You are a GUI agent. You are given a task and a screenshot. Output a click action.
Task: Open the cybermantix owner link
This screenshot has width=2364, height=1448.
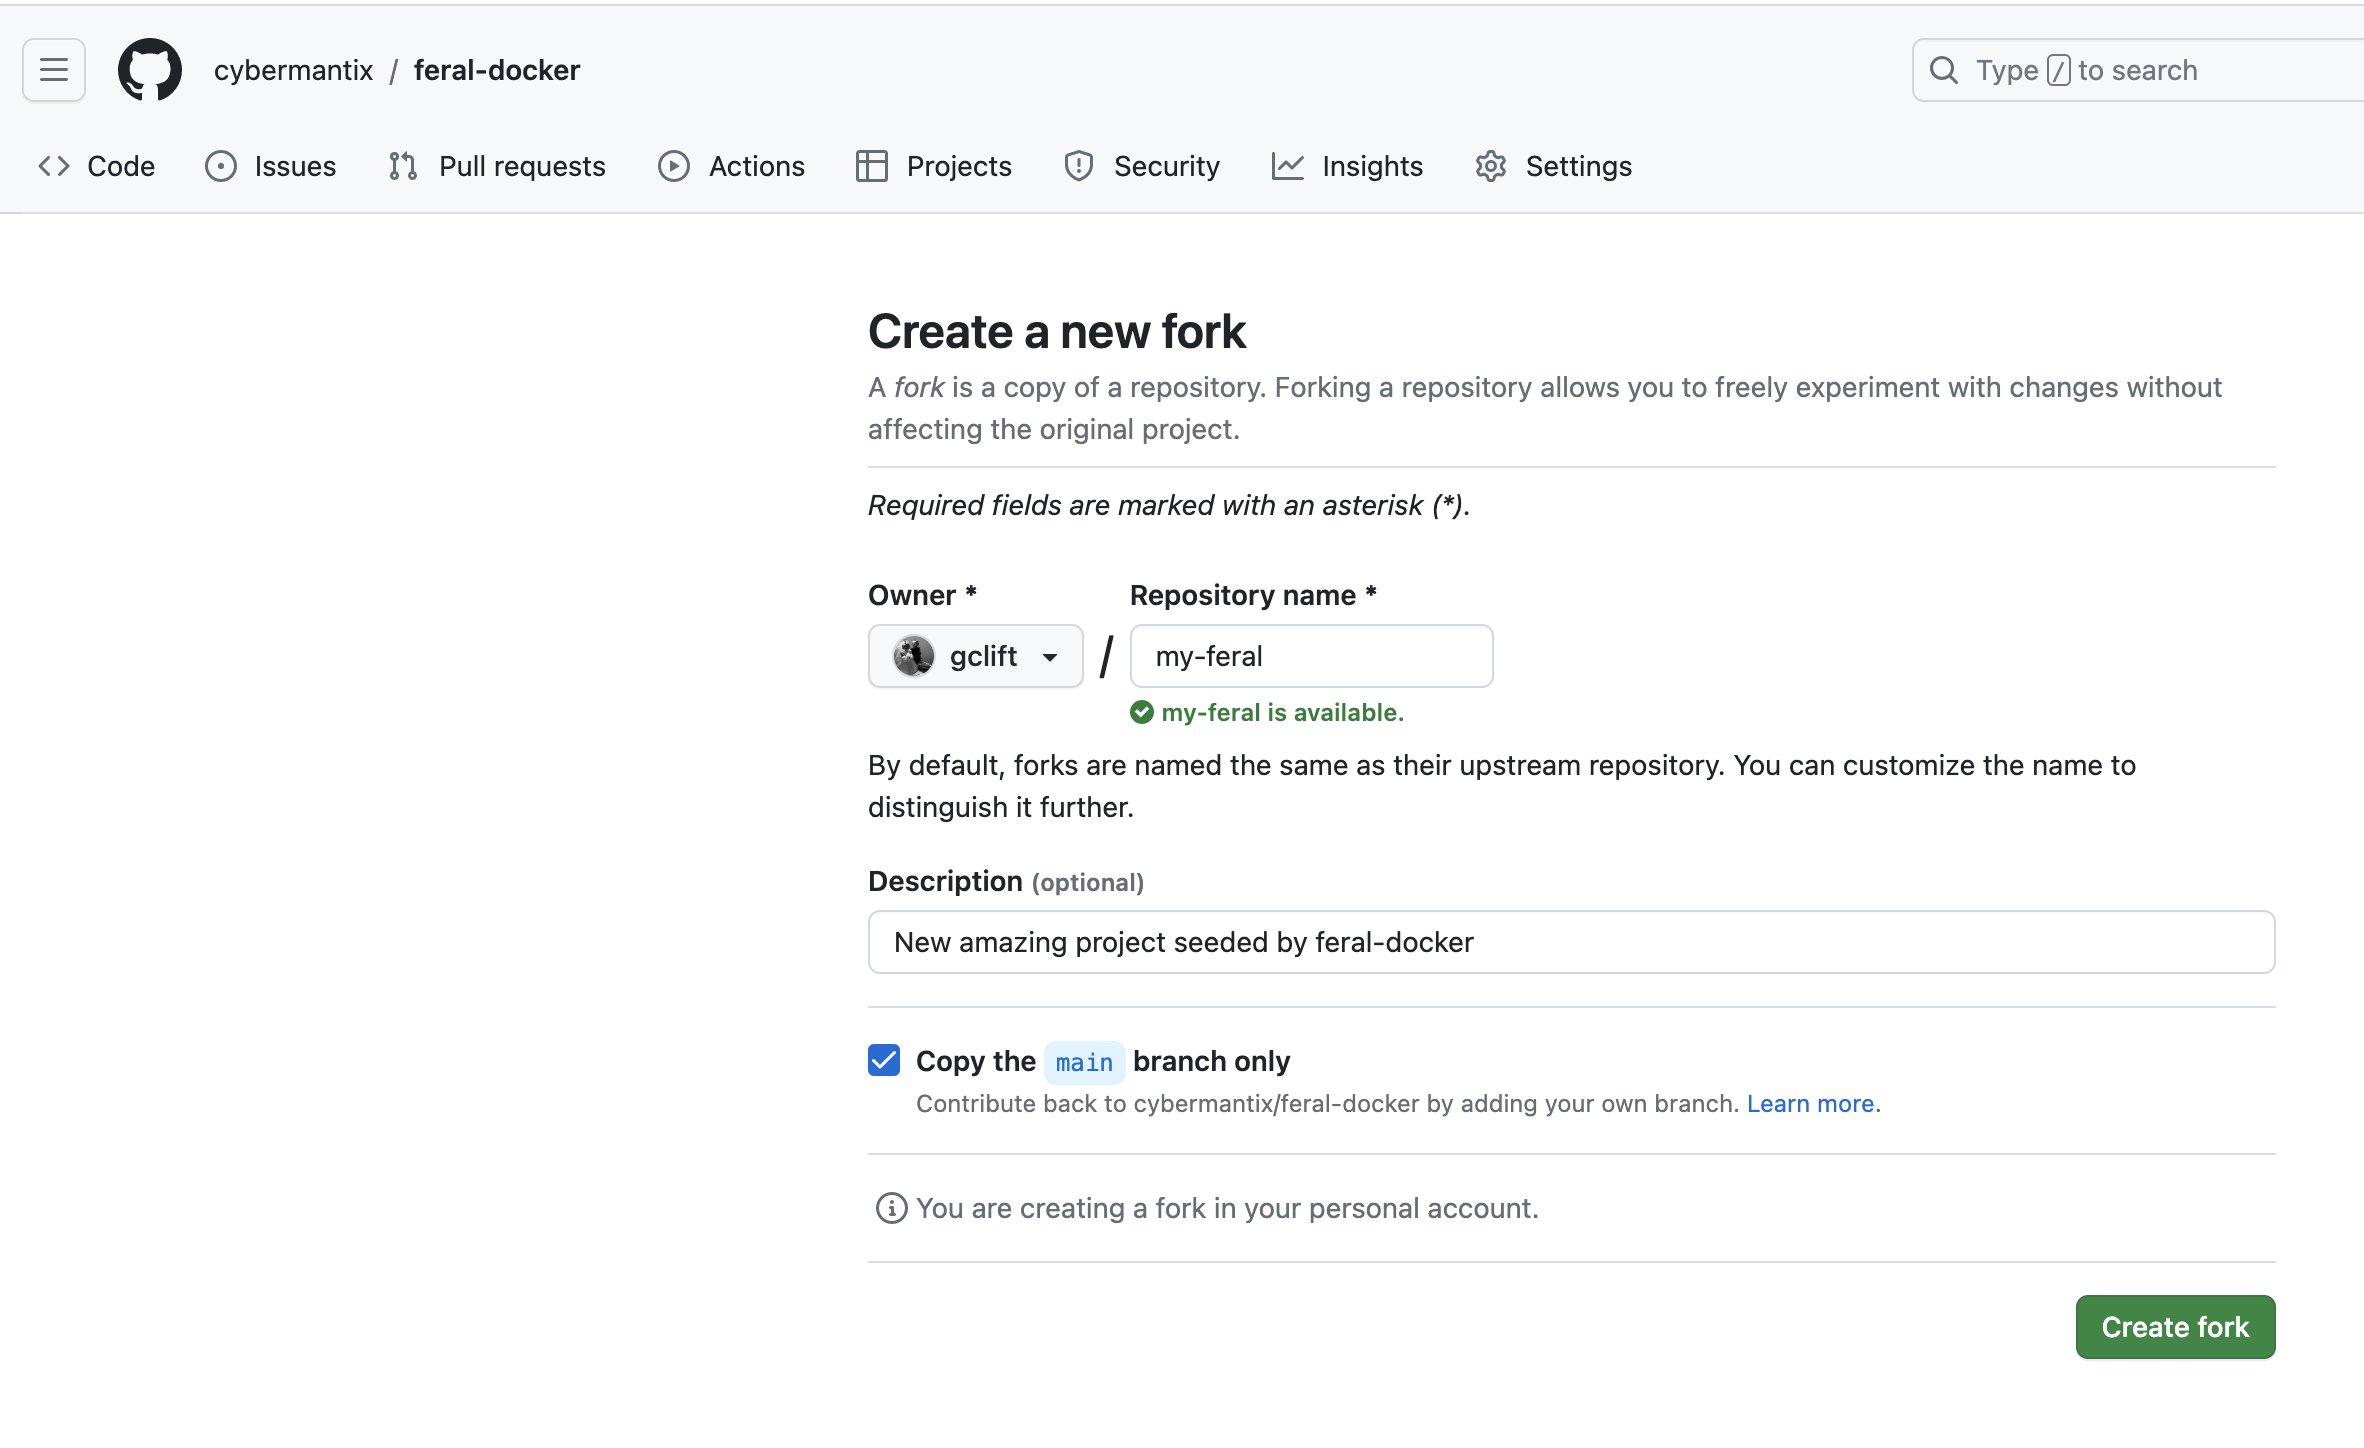[293, 70]
